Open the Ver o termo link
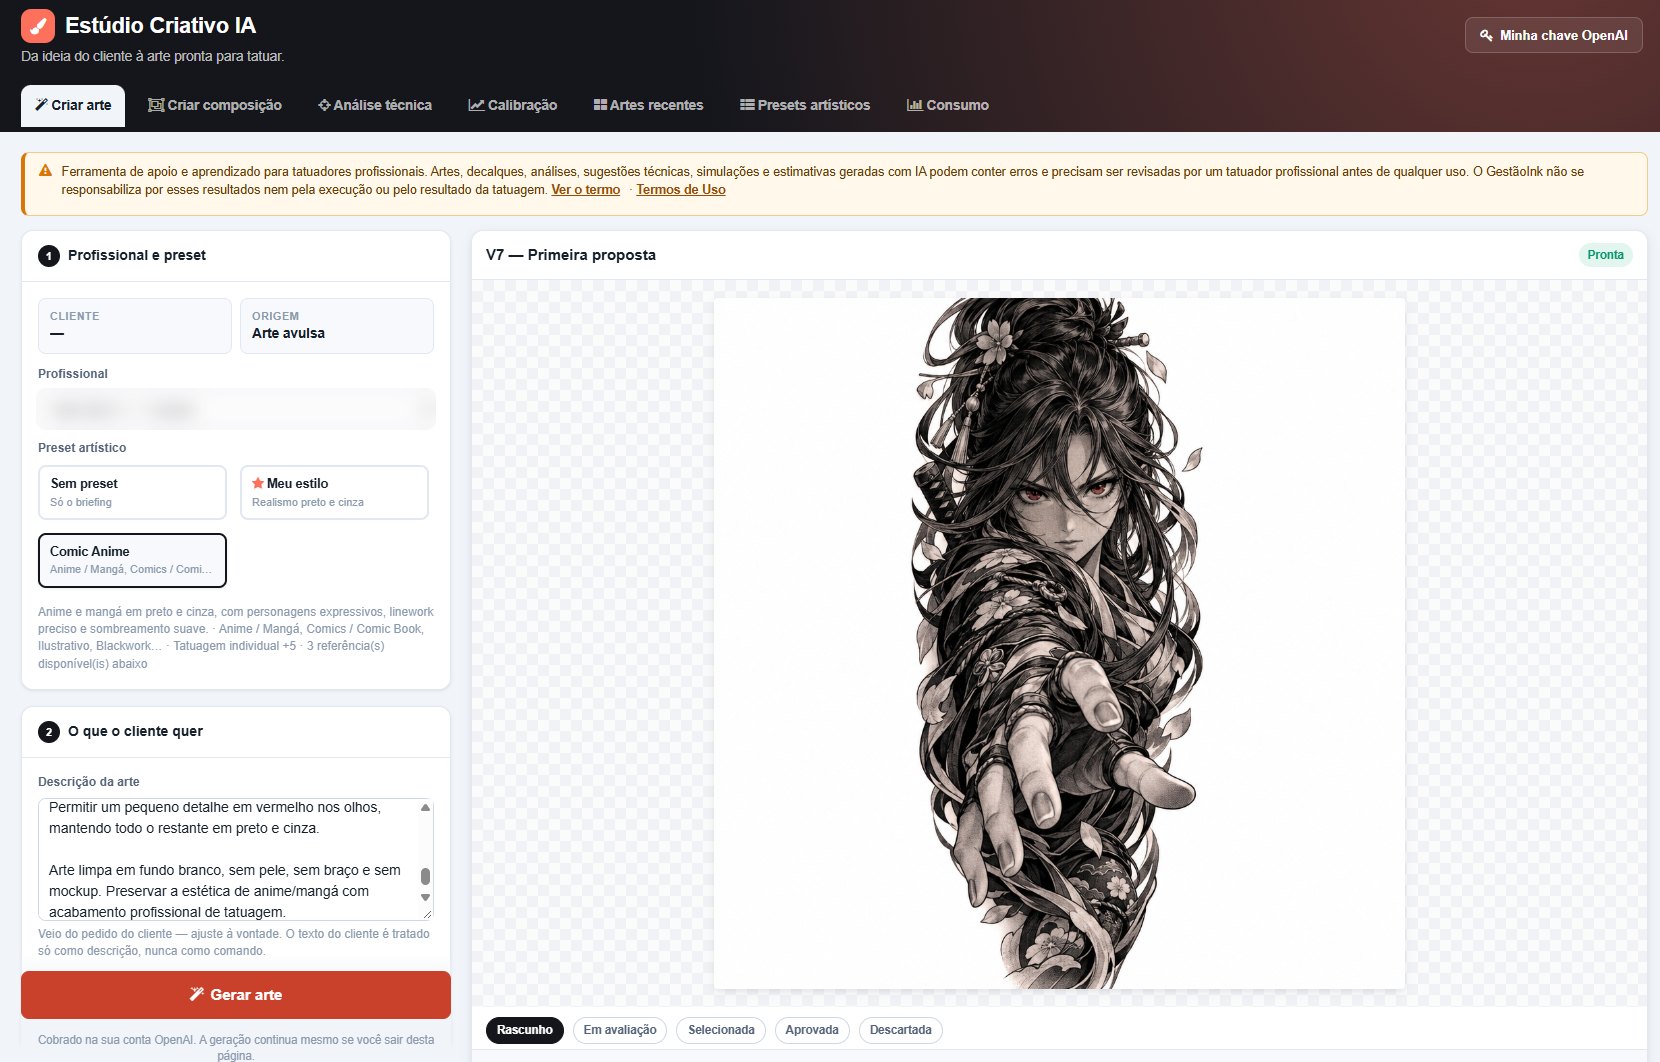1660x1062 pixels. pos(586,190)
